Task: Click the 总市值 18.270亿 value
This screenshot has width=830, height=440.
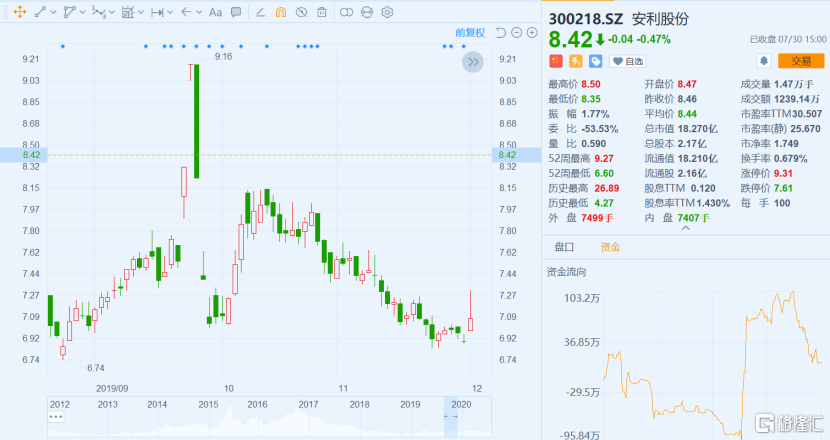Action: (698, 129)
